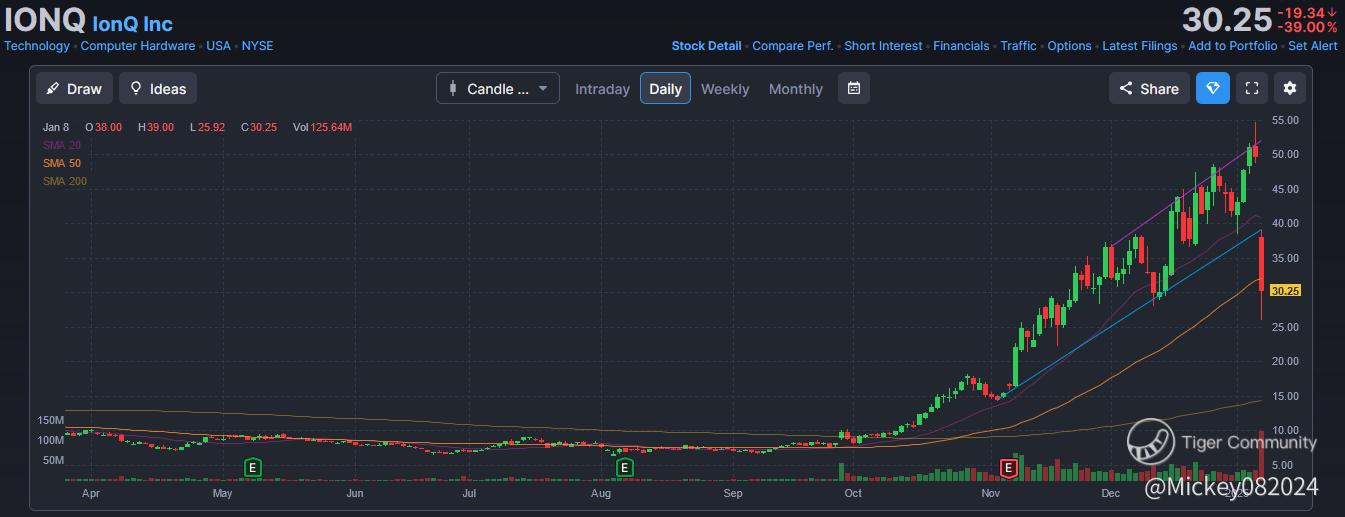Open the Options page
The height and width of the screenshot is (517, 1345).
1069,46
